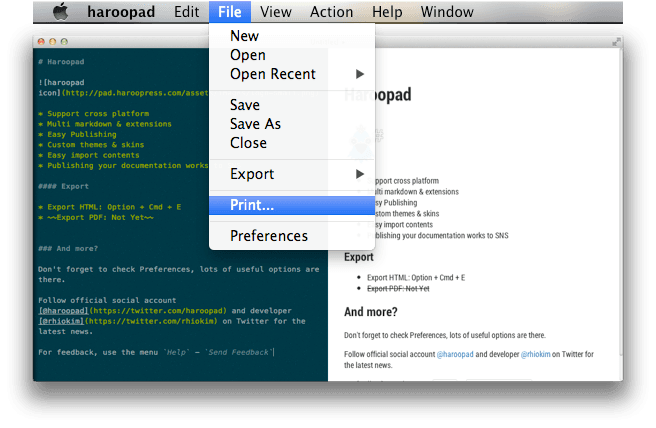
Task: Open Preferences from the File menu
Action: point(269,236)
